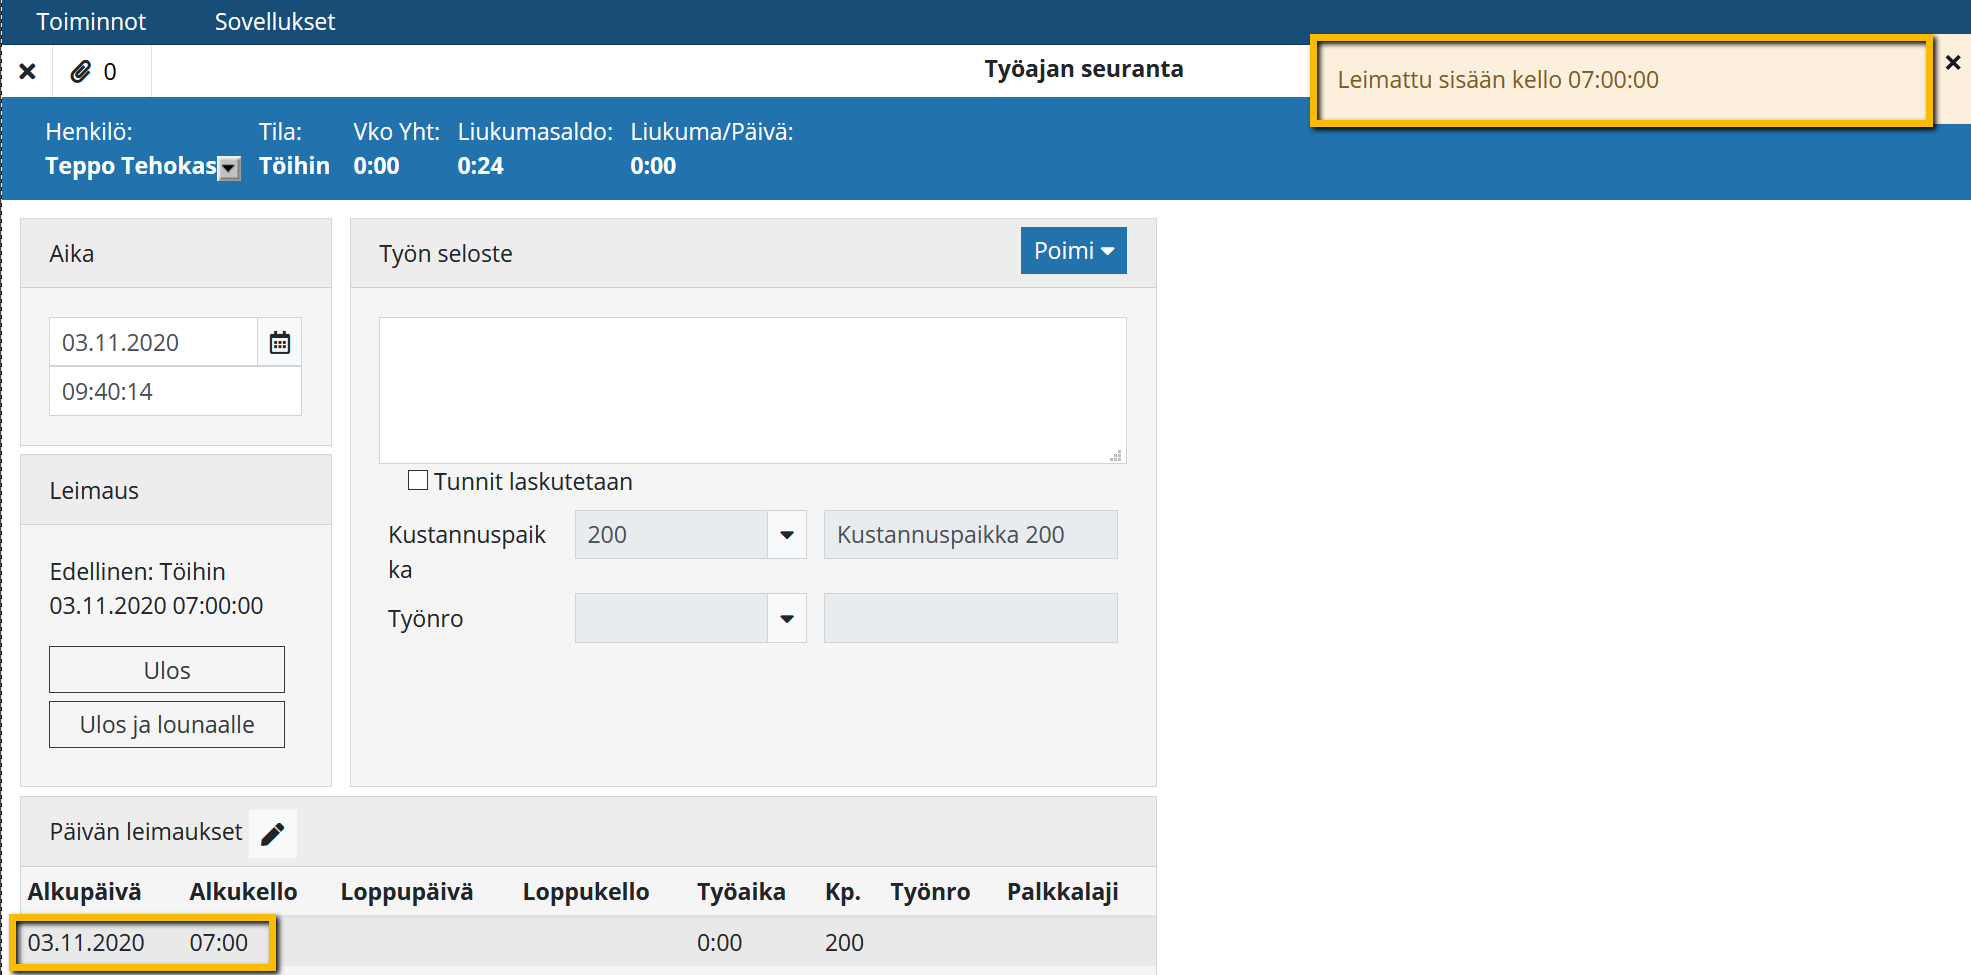The image size is (1971, 975).
Task: Click the time field showing 09:40:14
Action: pyautogui.click(x=175, y=392)
